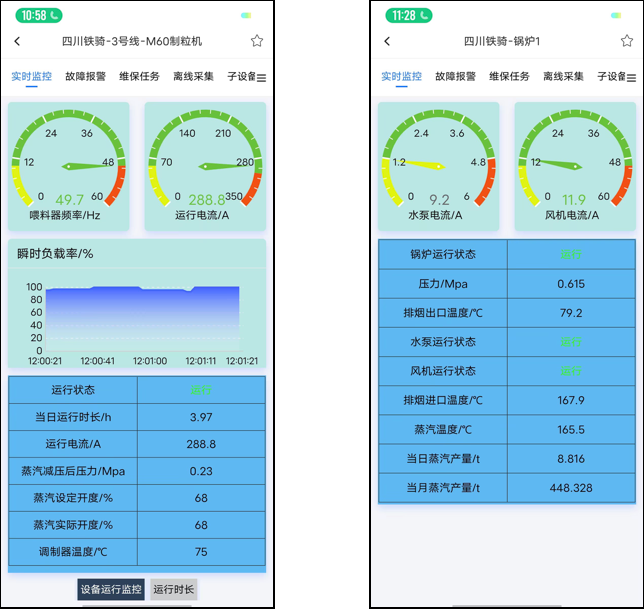
Task: Tap back arrow on M60制粒机 screen
Action: click(x=18, y=41)
